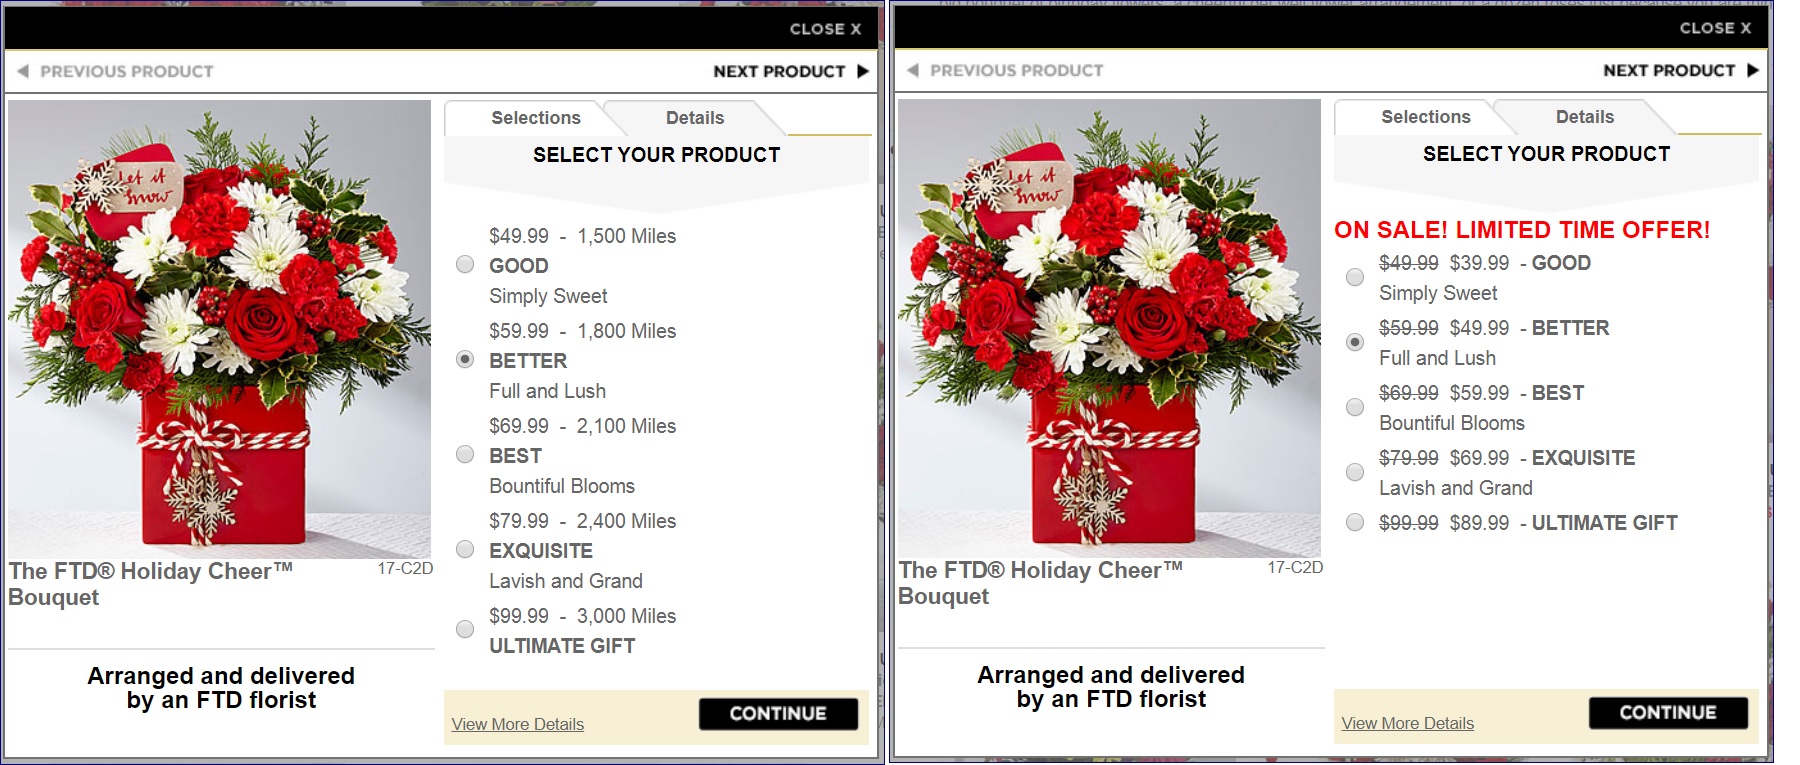This screenshot has height=765, width=1800.
Task: Select the BEST 2,100 Miles radio option
Action: click(x=465, y=454)
